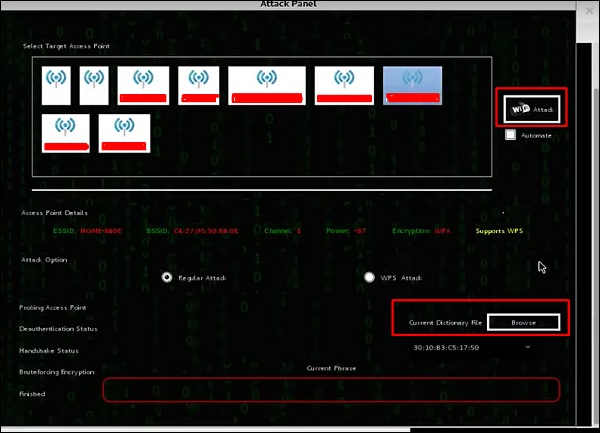The width and height of the screenshot is (600, 433).
Task: Click the Attack Option heading
Action: tap(44, 260)
